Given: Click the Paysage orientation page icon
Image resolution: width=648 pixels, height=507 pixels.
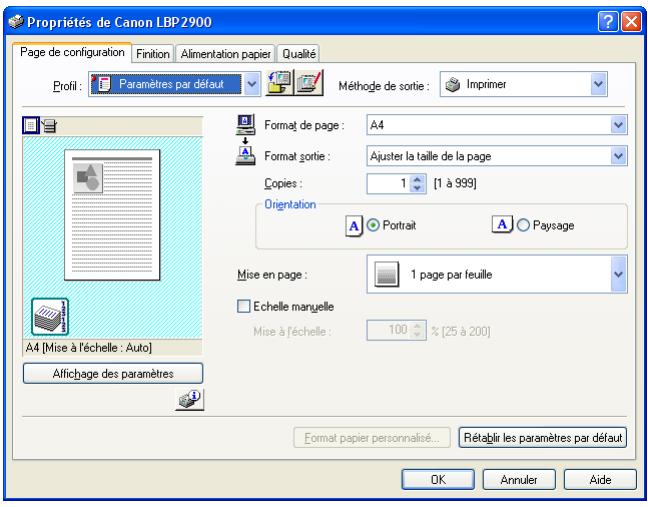Looking at the screenshot, I should (502, 224).
